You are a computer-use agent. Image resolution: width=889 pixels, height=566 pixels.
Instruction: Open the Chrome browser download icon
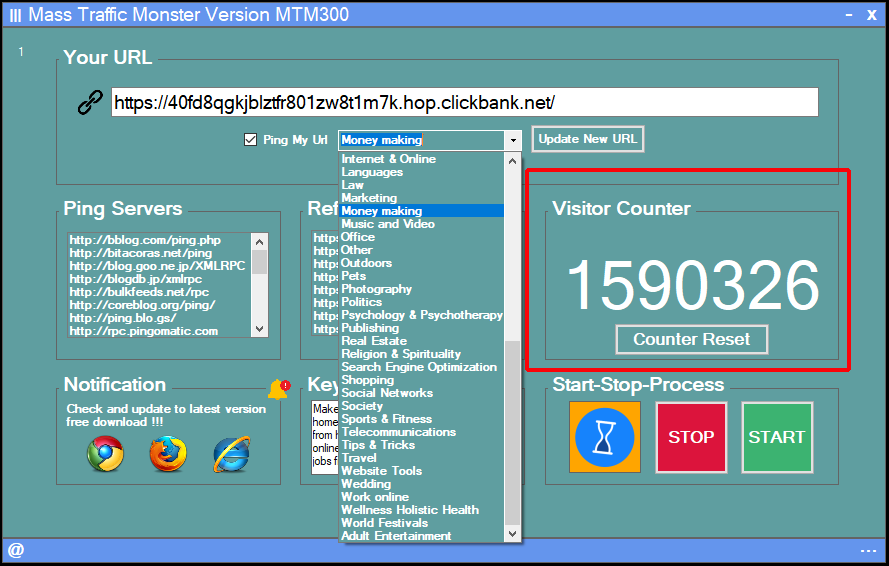(x=105, y=454)
